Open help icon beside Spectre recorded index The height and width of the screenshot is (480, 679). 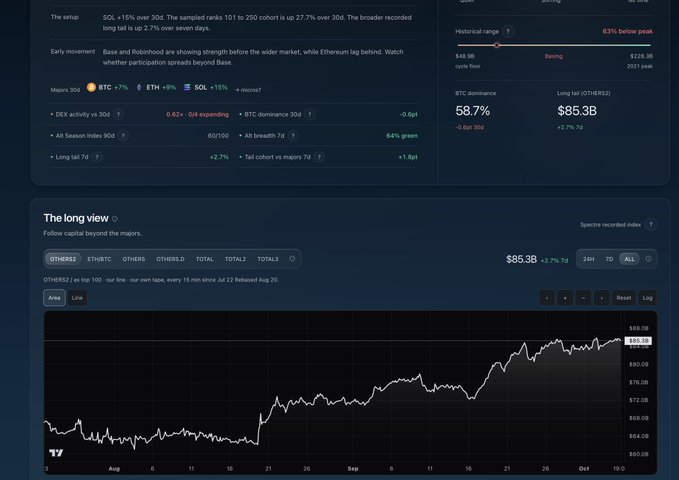(x=650, y=224)
